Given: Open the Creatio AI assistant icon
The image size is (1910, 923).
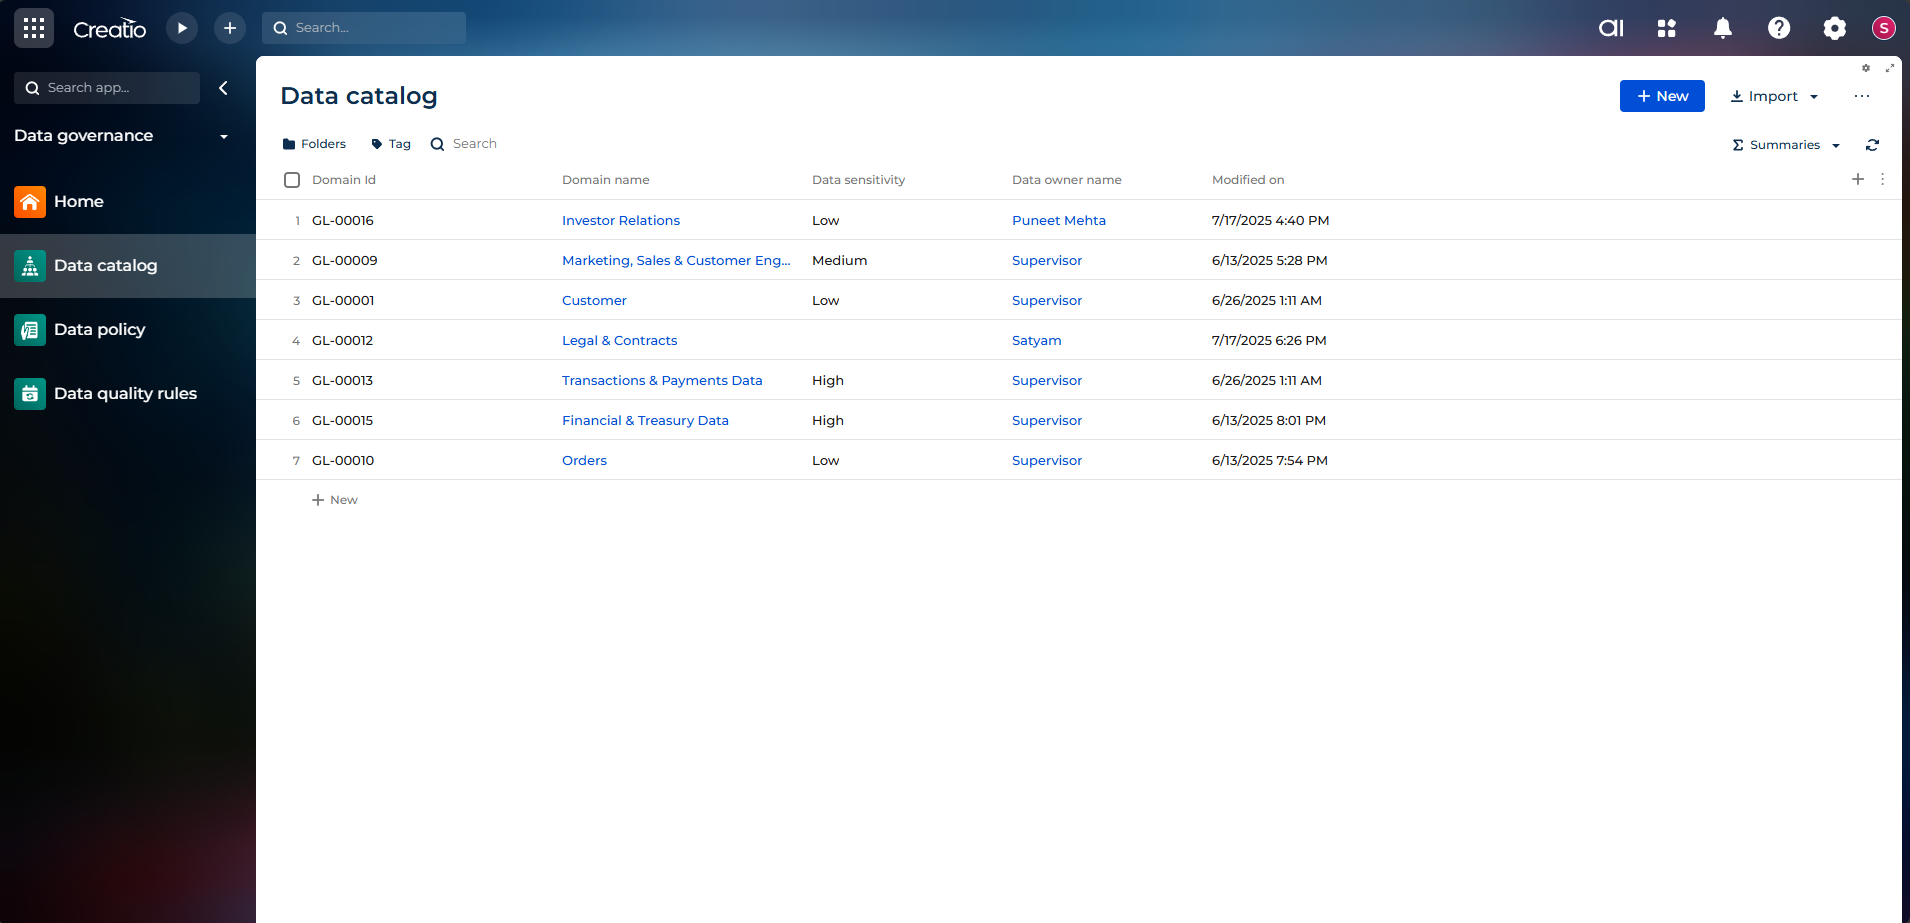Looking at the screenshot, I should (x=1611, y=28).
